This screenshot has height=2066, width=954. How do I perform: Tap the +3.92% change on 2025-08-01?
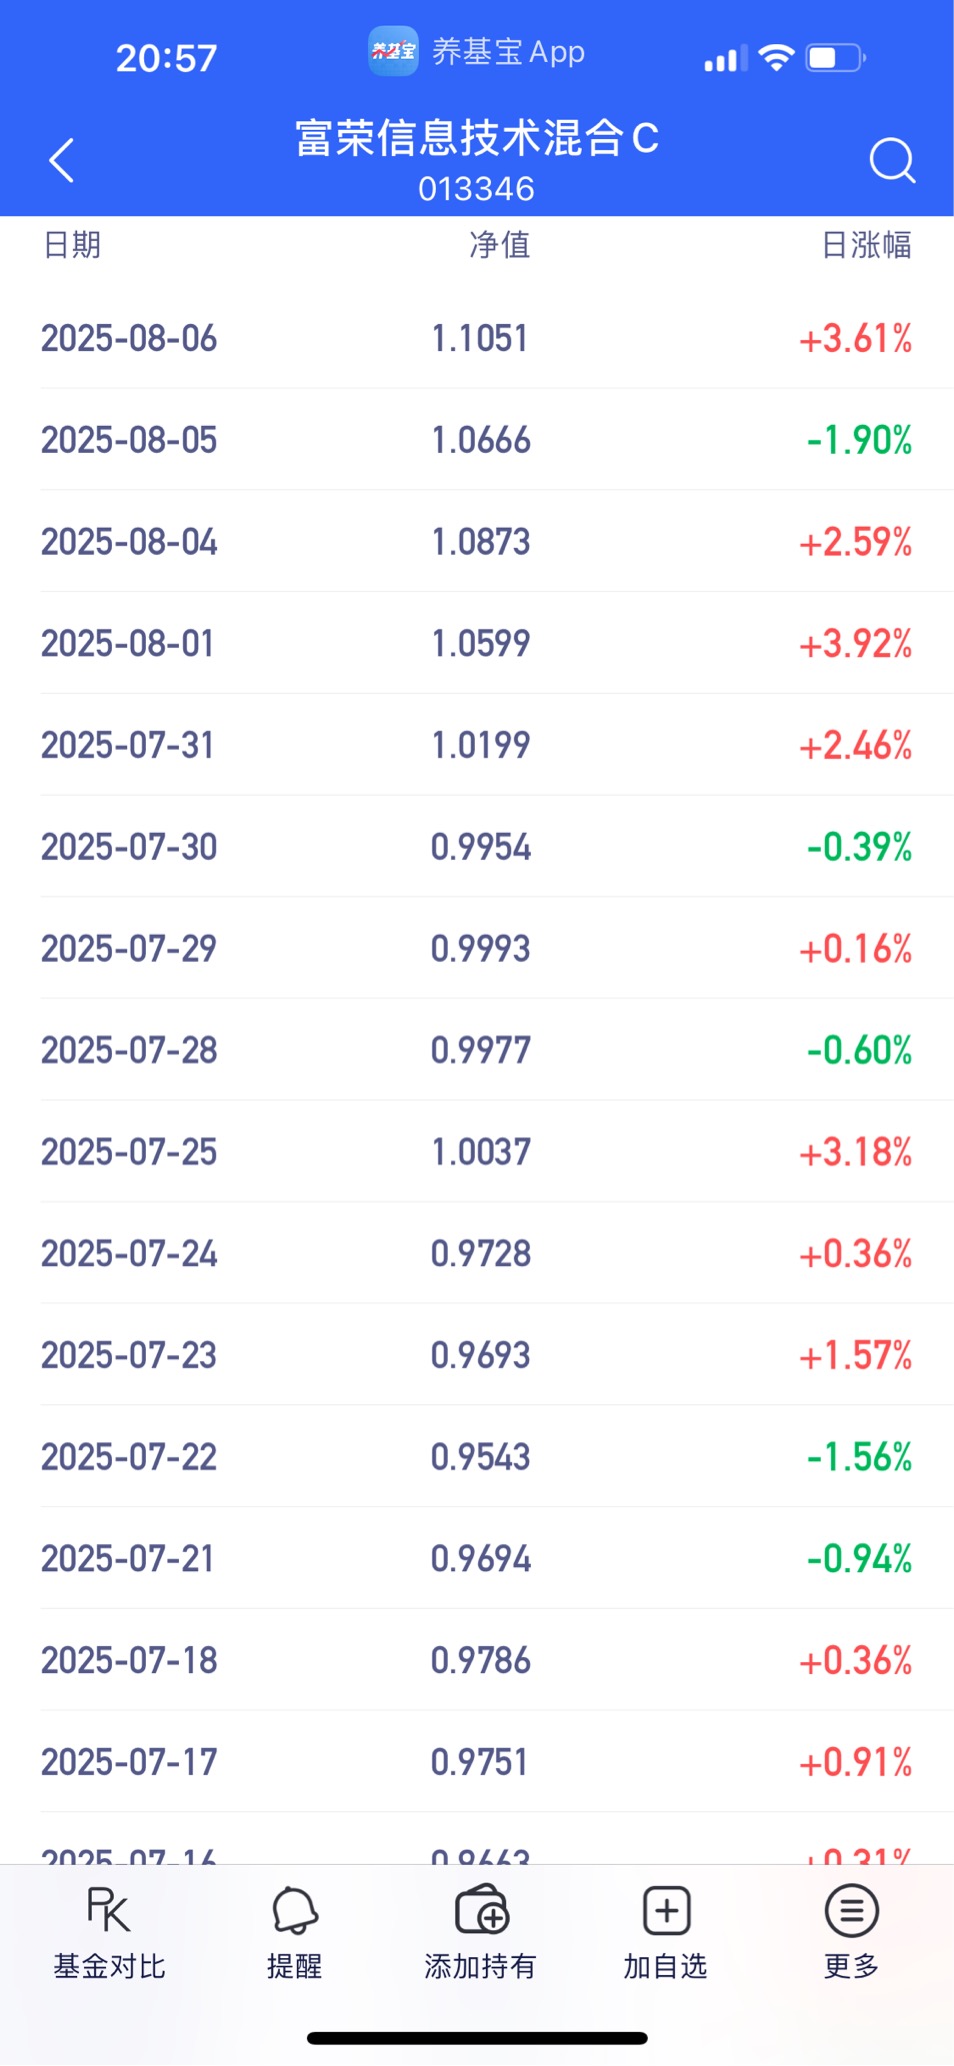coord(856,644)
